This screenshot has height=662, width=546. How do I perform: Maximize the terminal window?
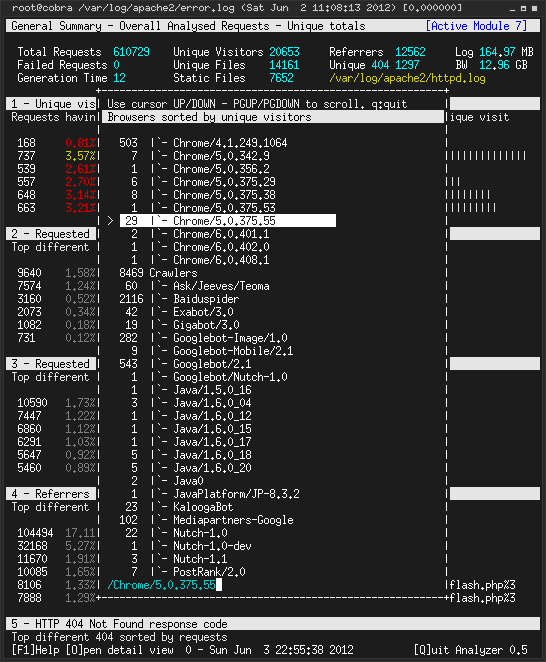[523, 8]
